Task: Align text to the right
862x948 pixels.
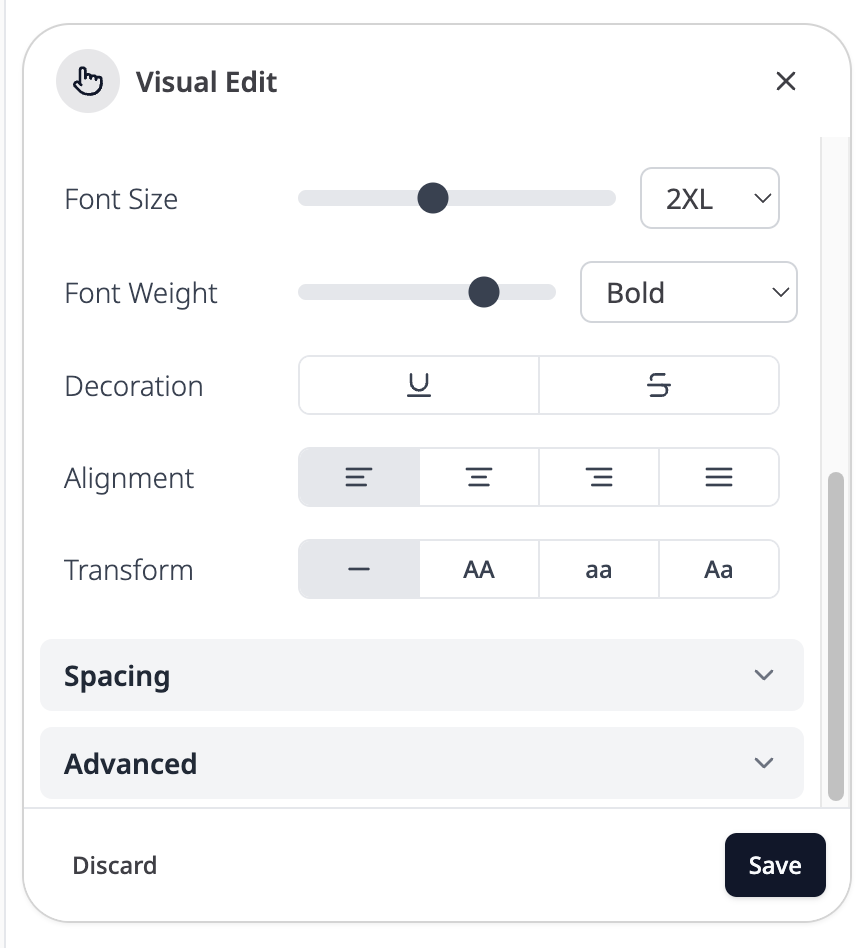Action: tap(599, 478)
